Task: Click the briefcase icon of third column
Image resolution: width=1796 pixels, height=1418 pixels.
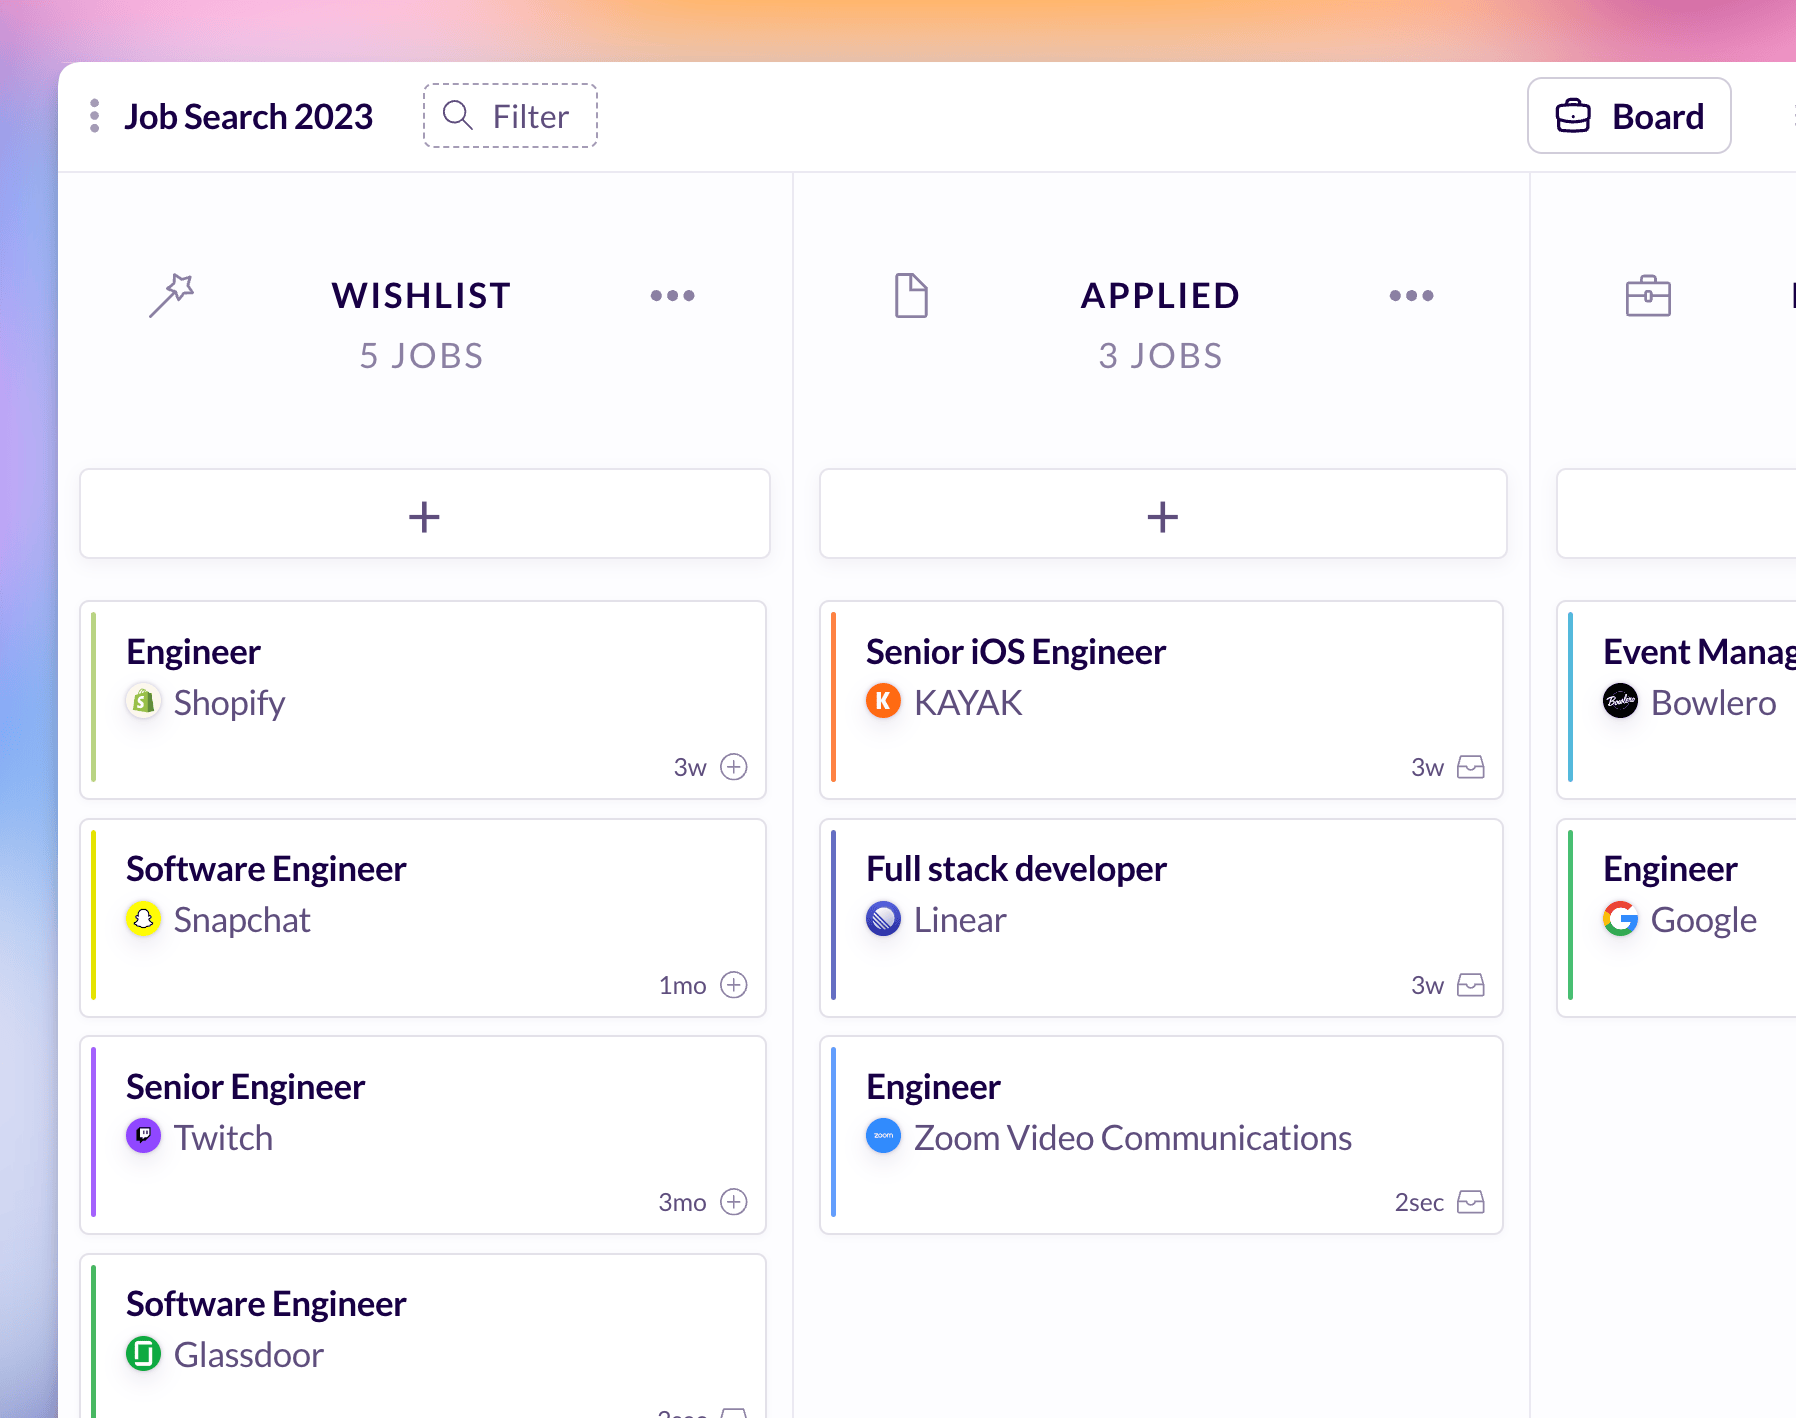Action: click(1648, 296)
